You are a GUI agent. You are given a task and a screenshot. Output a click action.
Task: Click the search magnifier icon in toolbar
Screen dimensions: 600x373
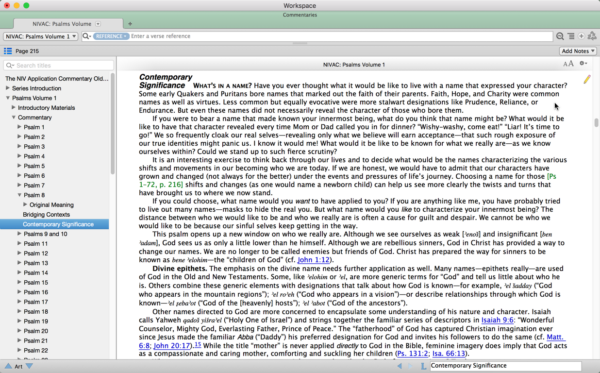point(560,36)
